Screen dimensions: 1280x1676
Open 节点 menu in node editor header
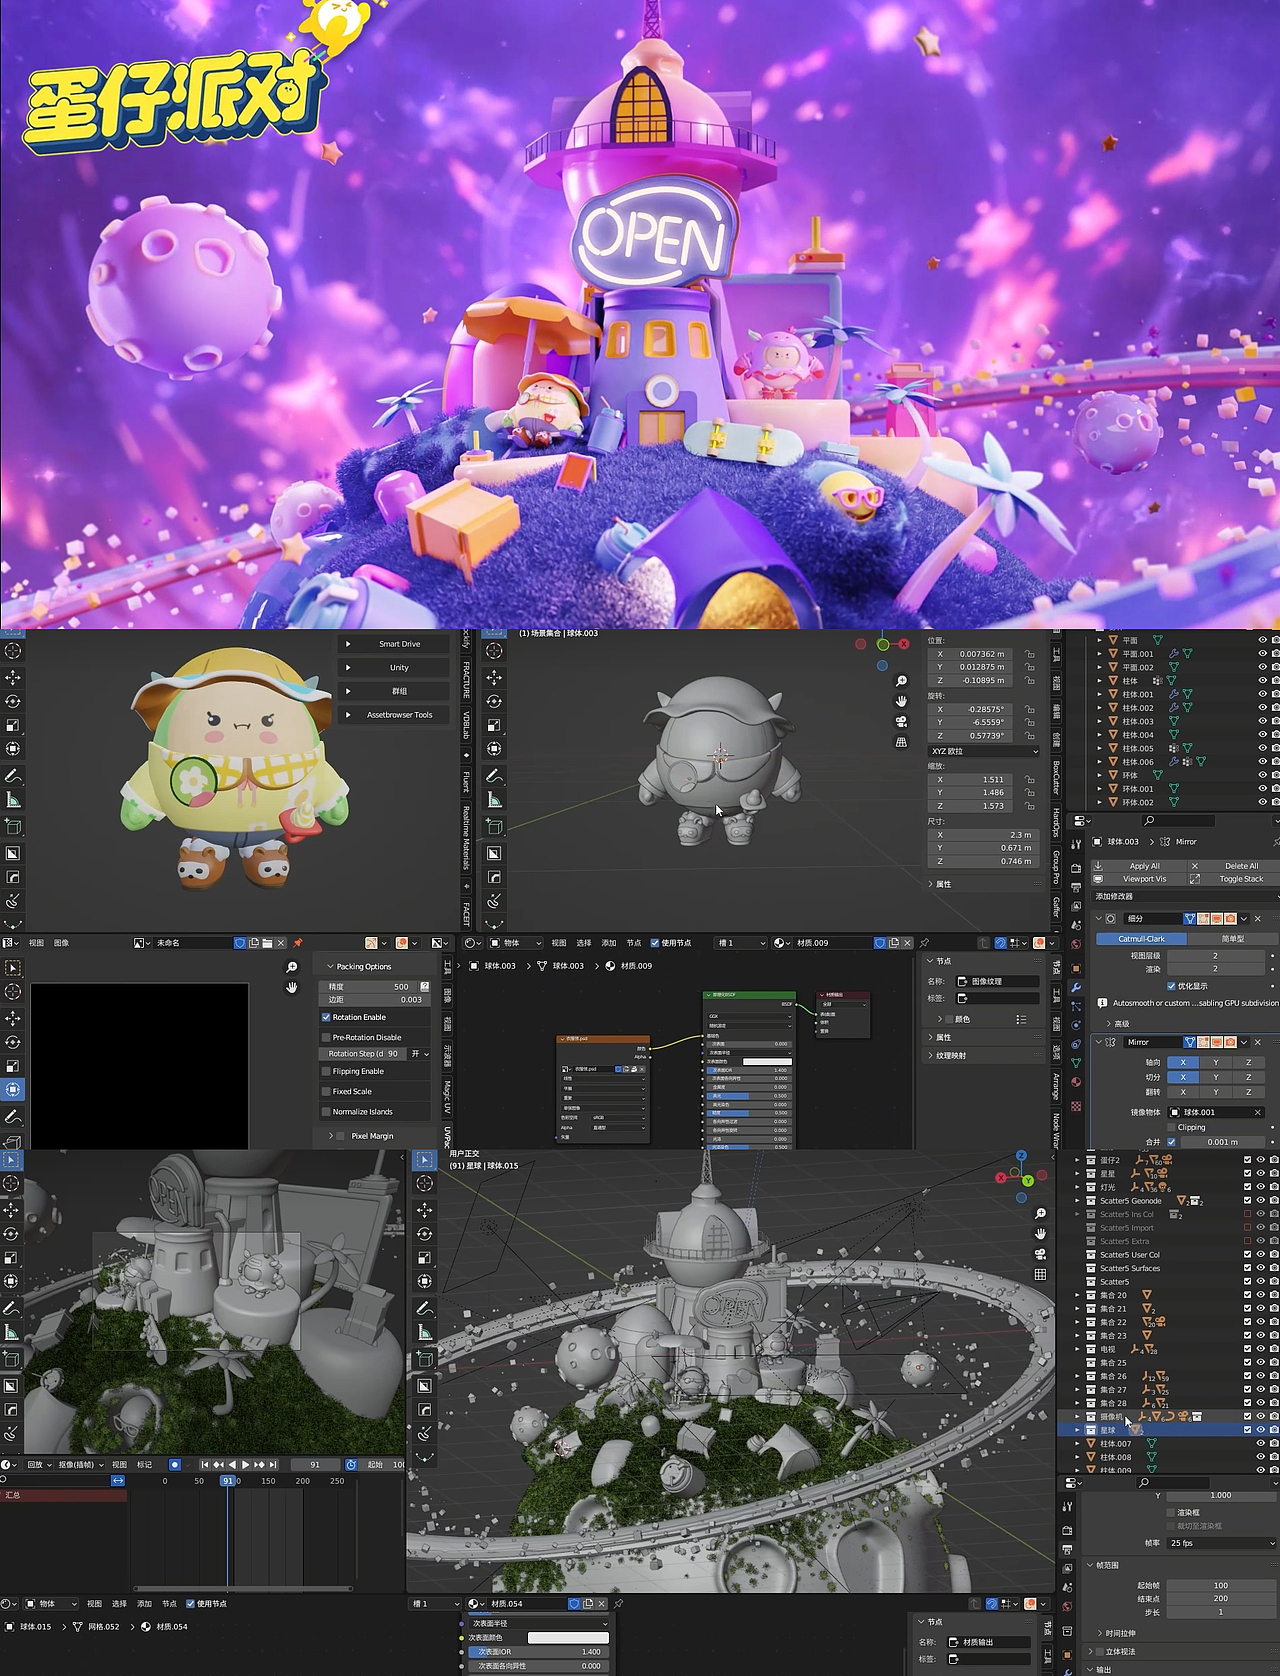(x=634, y=943)
